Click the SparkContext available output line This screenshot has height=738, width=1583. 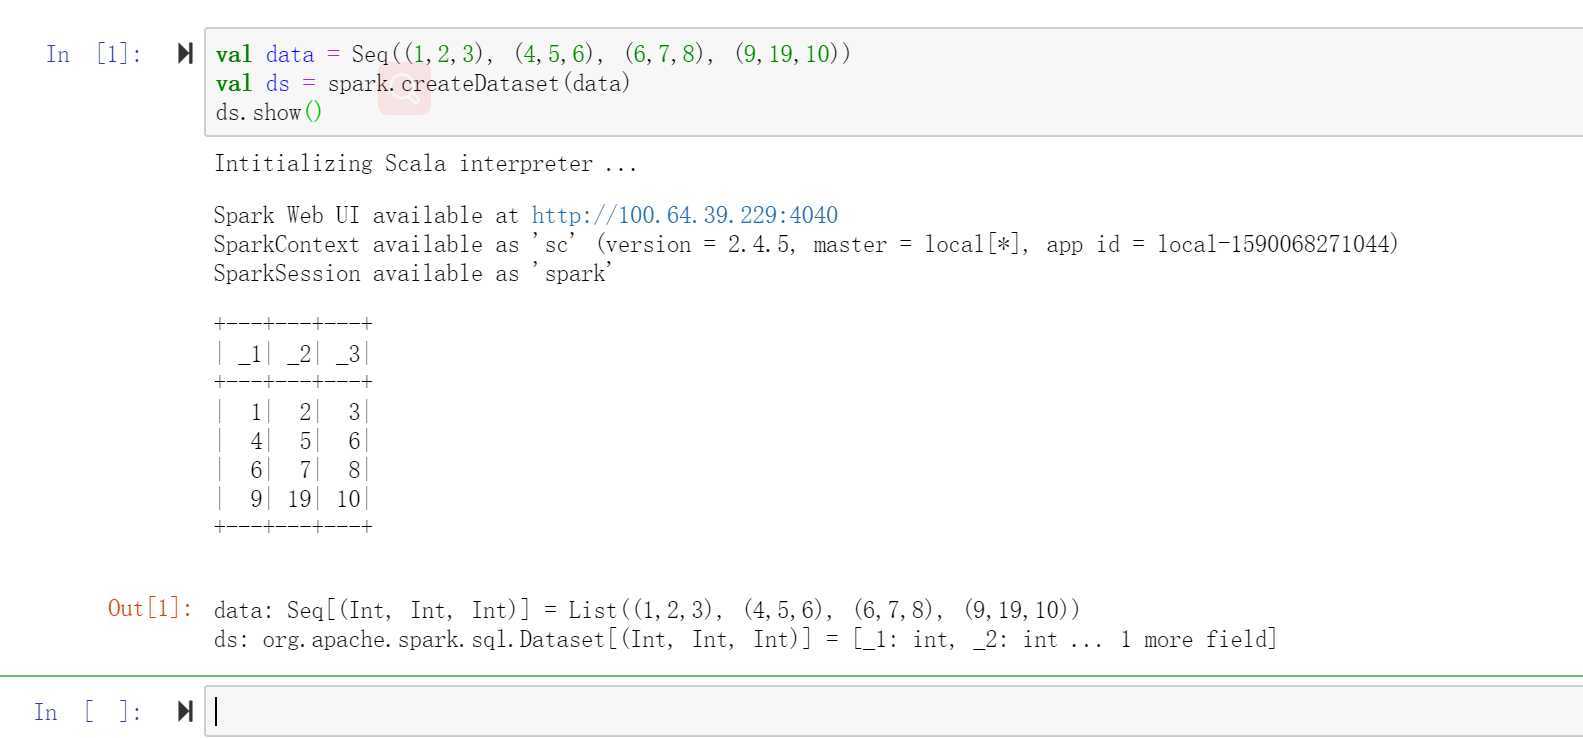[805, 244]
